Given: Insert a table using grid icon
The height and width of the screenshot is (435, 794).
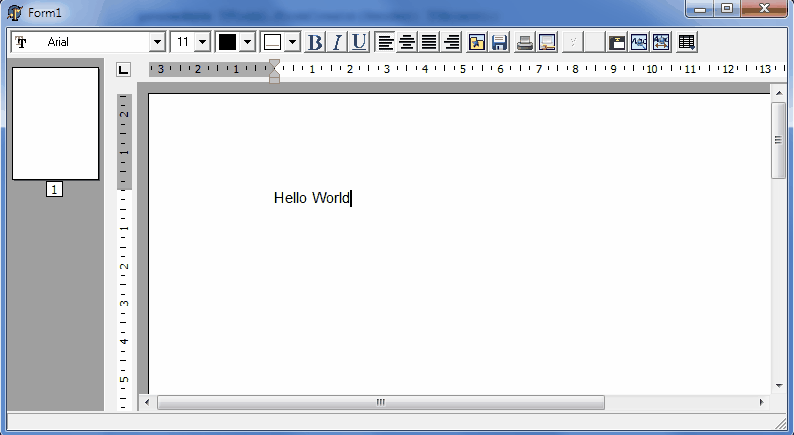Looking at the screenshot, I should tap(686, 42).
